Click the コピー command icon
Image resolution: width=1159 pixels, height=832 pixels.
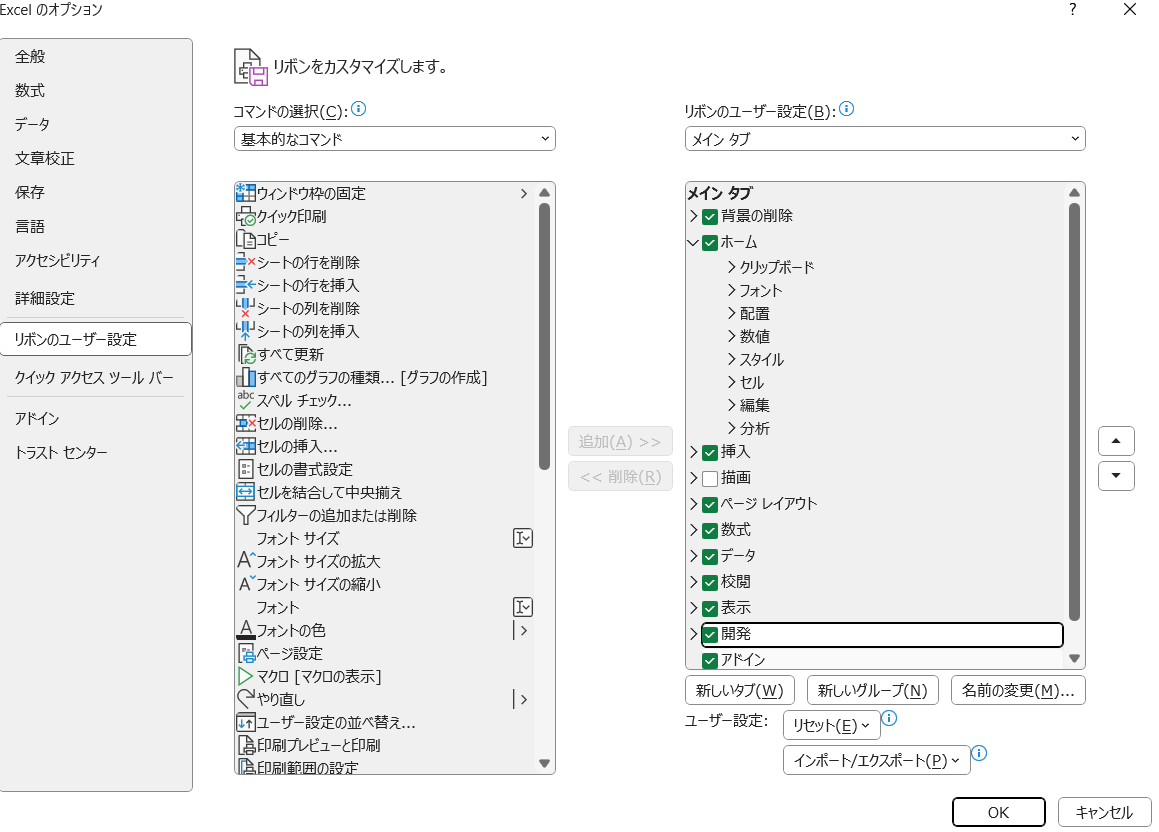coord(245,239)
